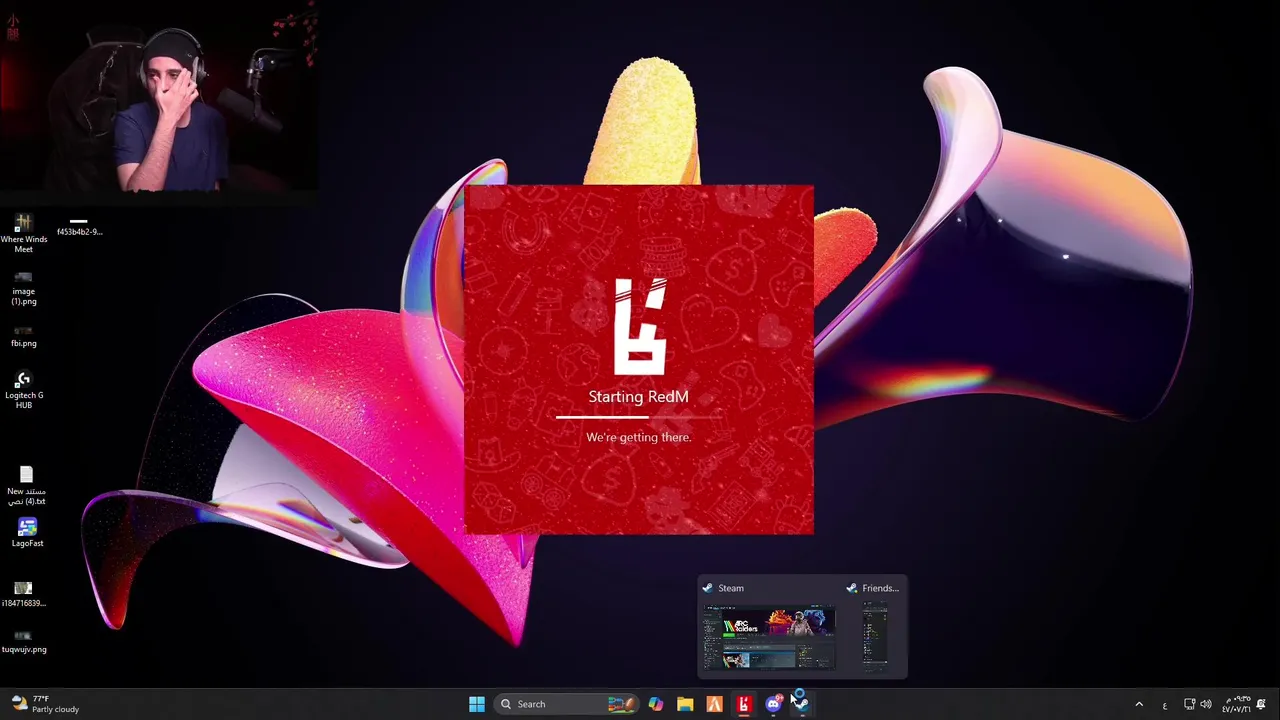
Task: Select the f453b4b2-9... desktop file
Action: pos(79,226)
